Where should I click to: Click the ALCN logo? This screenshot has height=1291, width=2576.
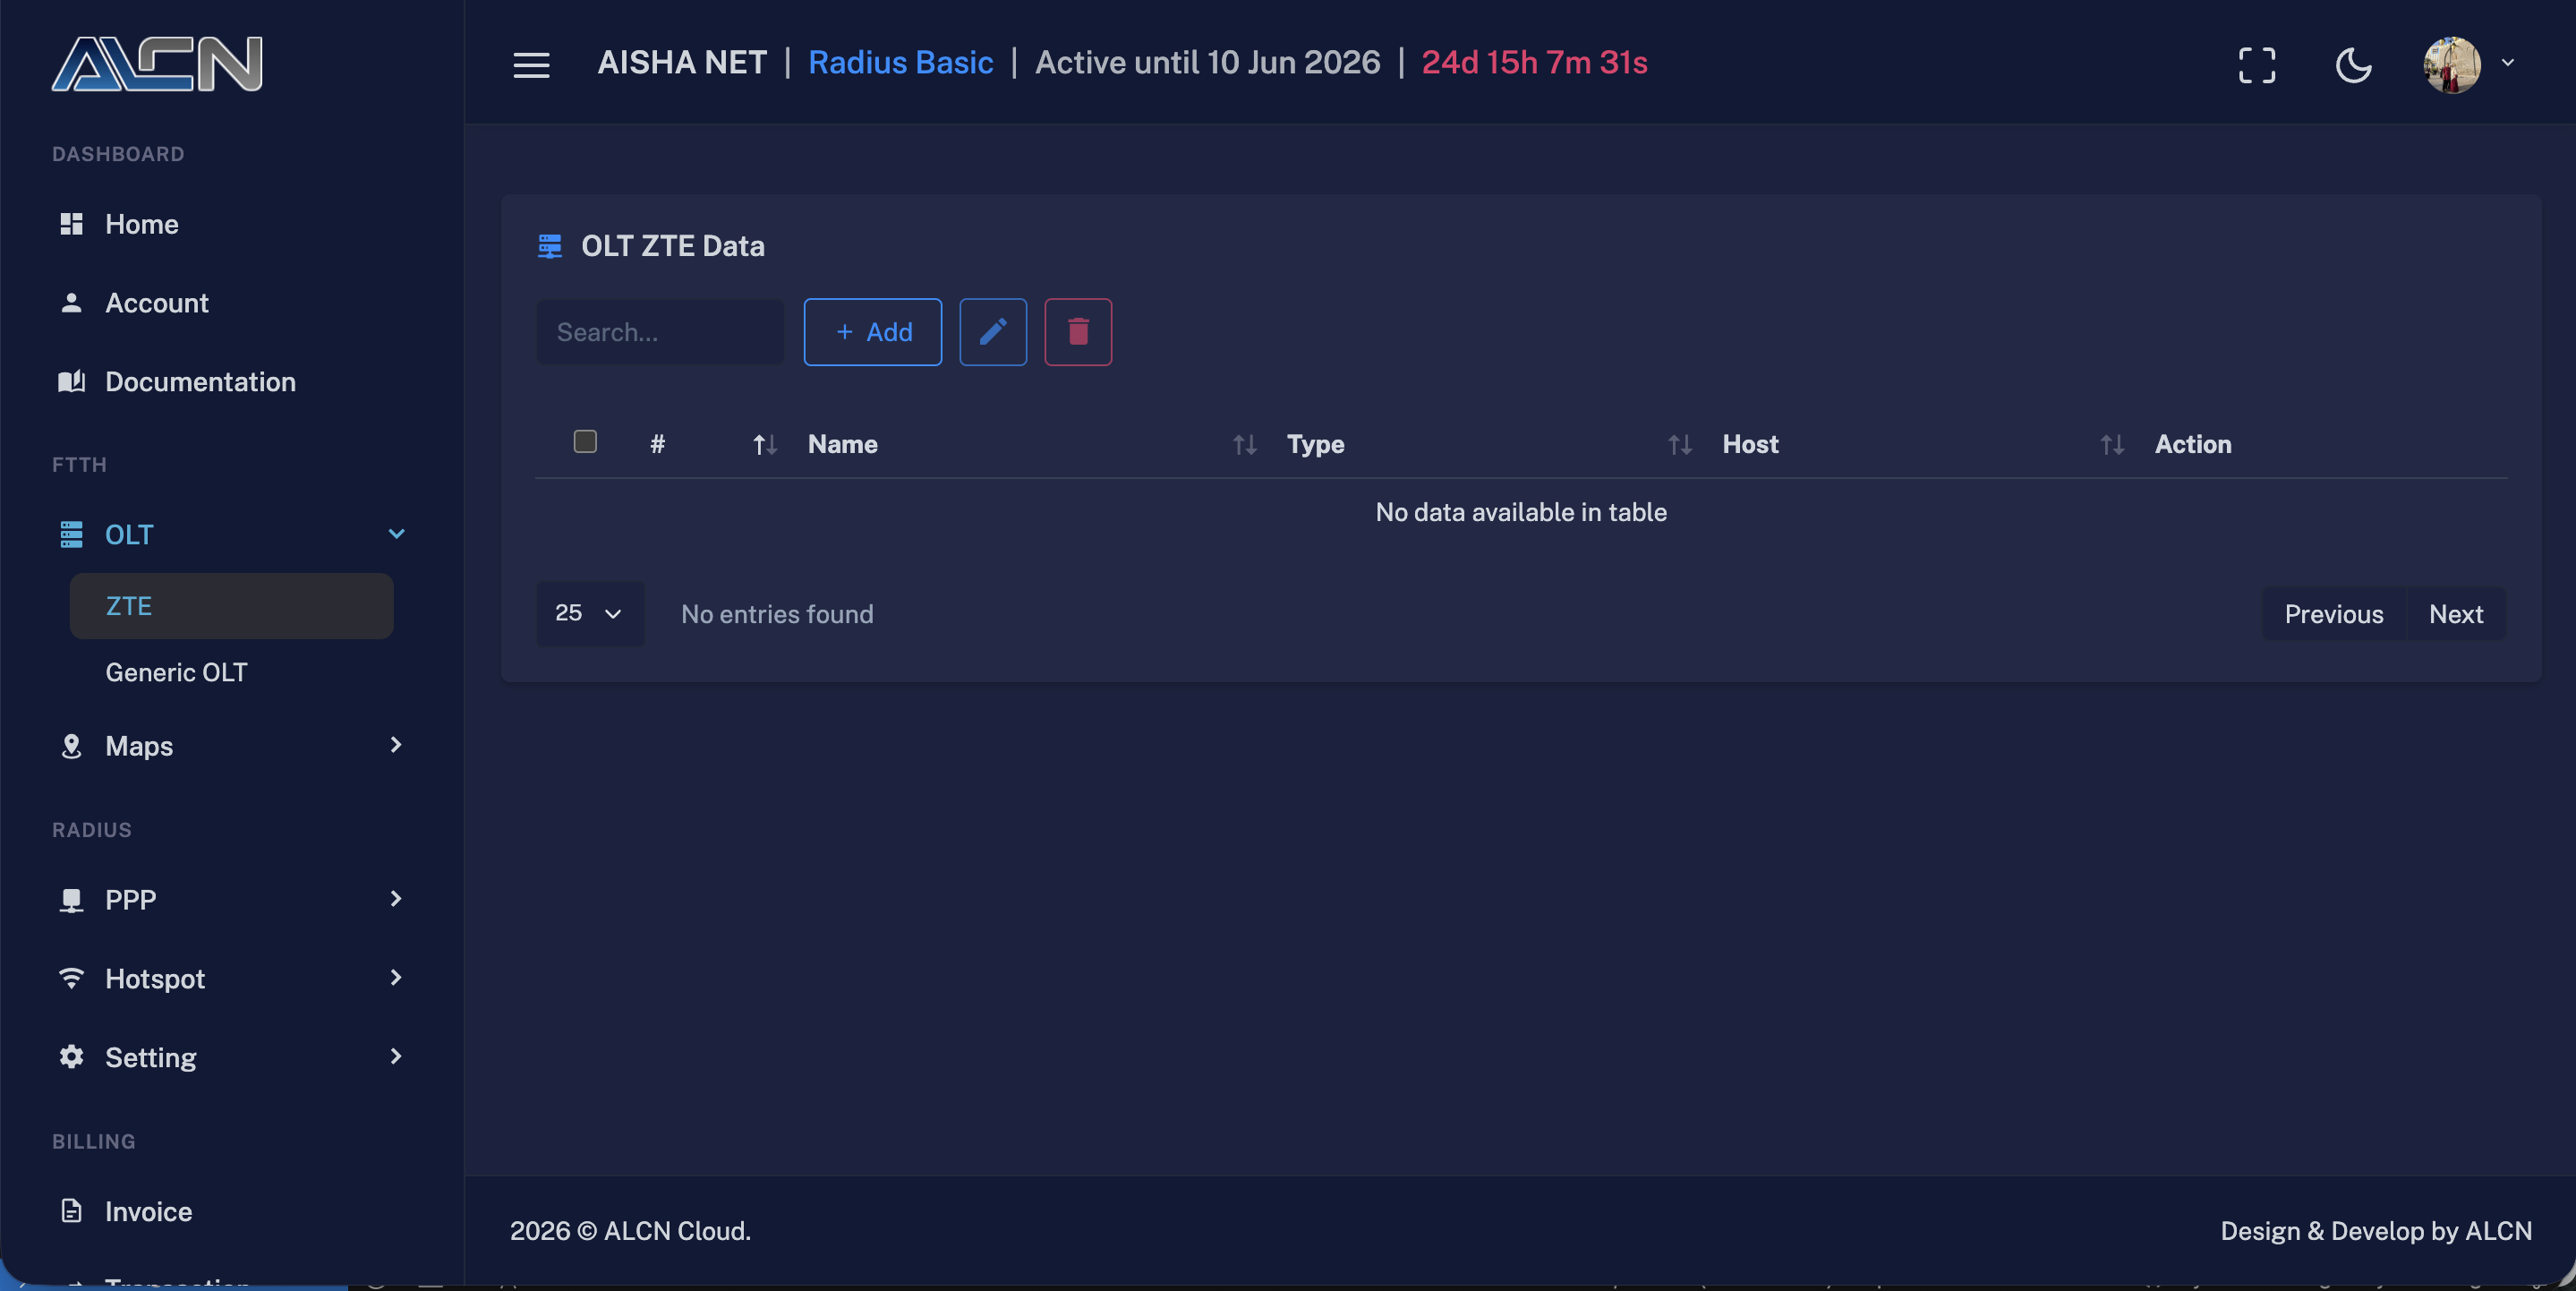157,64
